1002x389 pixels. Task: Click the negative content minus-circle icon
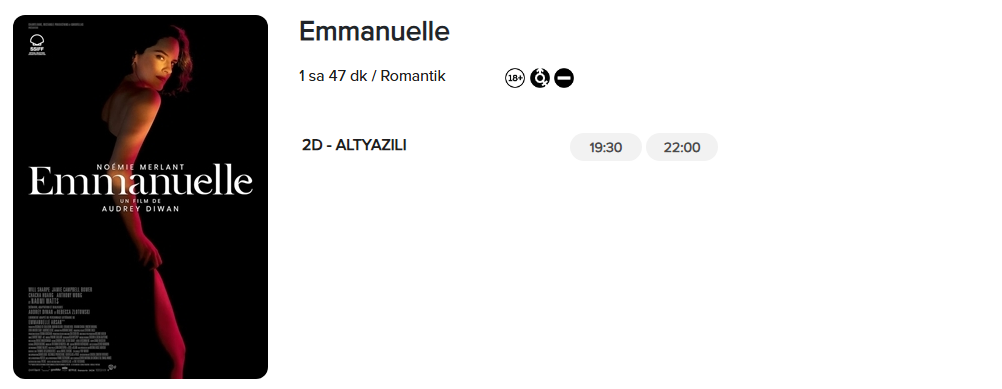tap(564, 78)
